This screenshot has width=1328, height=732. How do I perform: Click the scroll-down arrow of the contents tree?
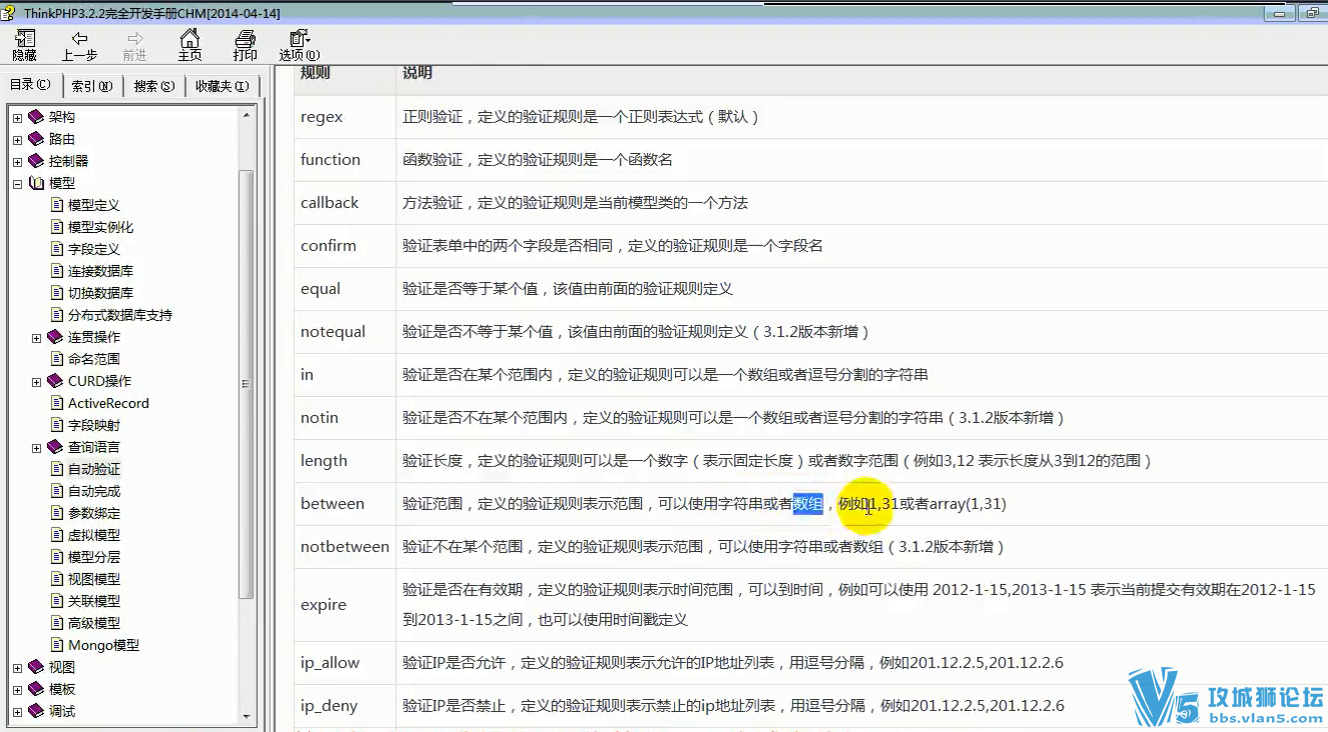(x=247, y=716)
